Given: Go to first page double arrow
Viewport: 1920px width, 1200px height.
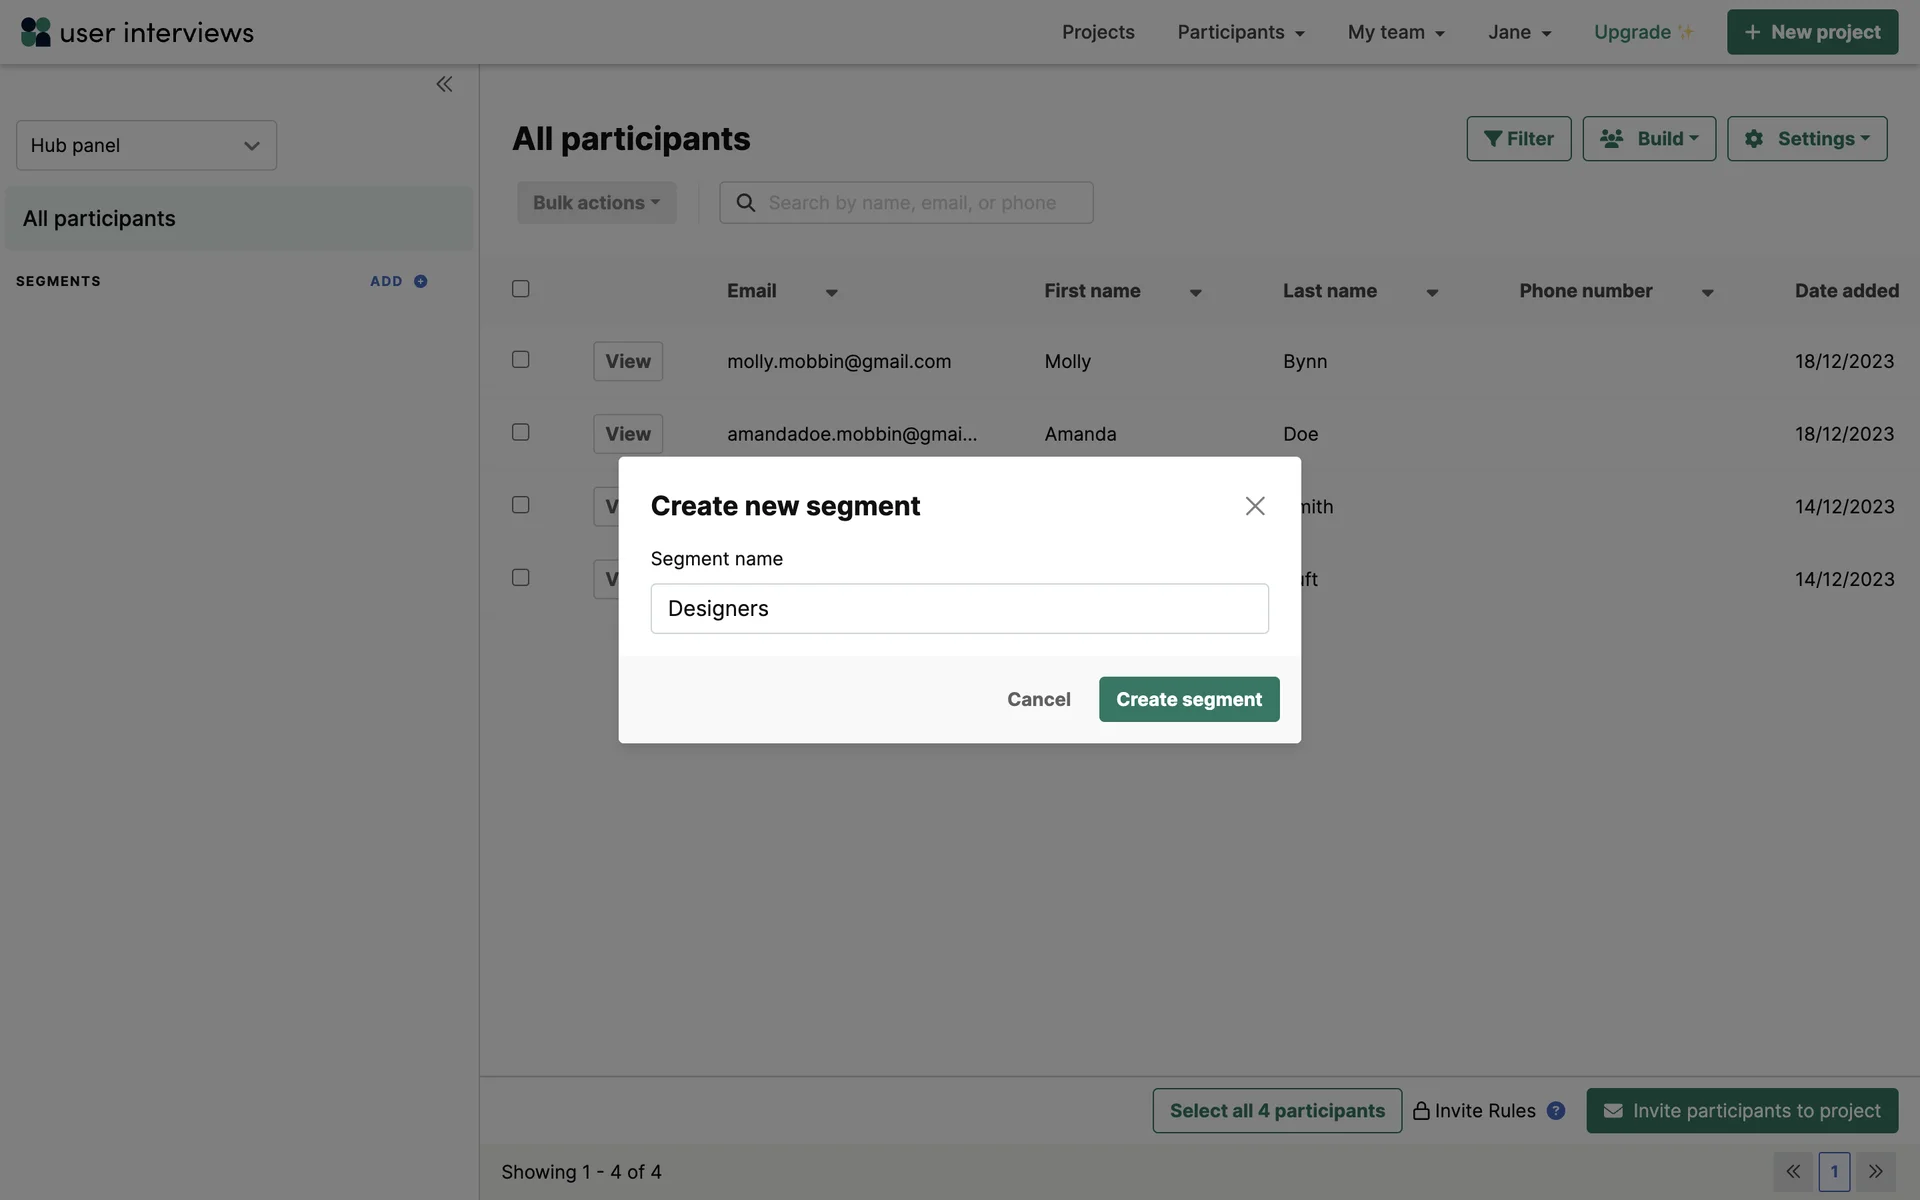Looking at the screenshot, I should coord(1793,1171).
